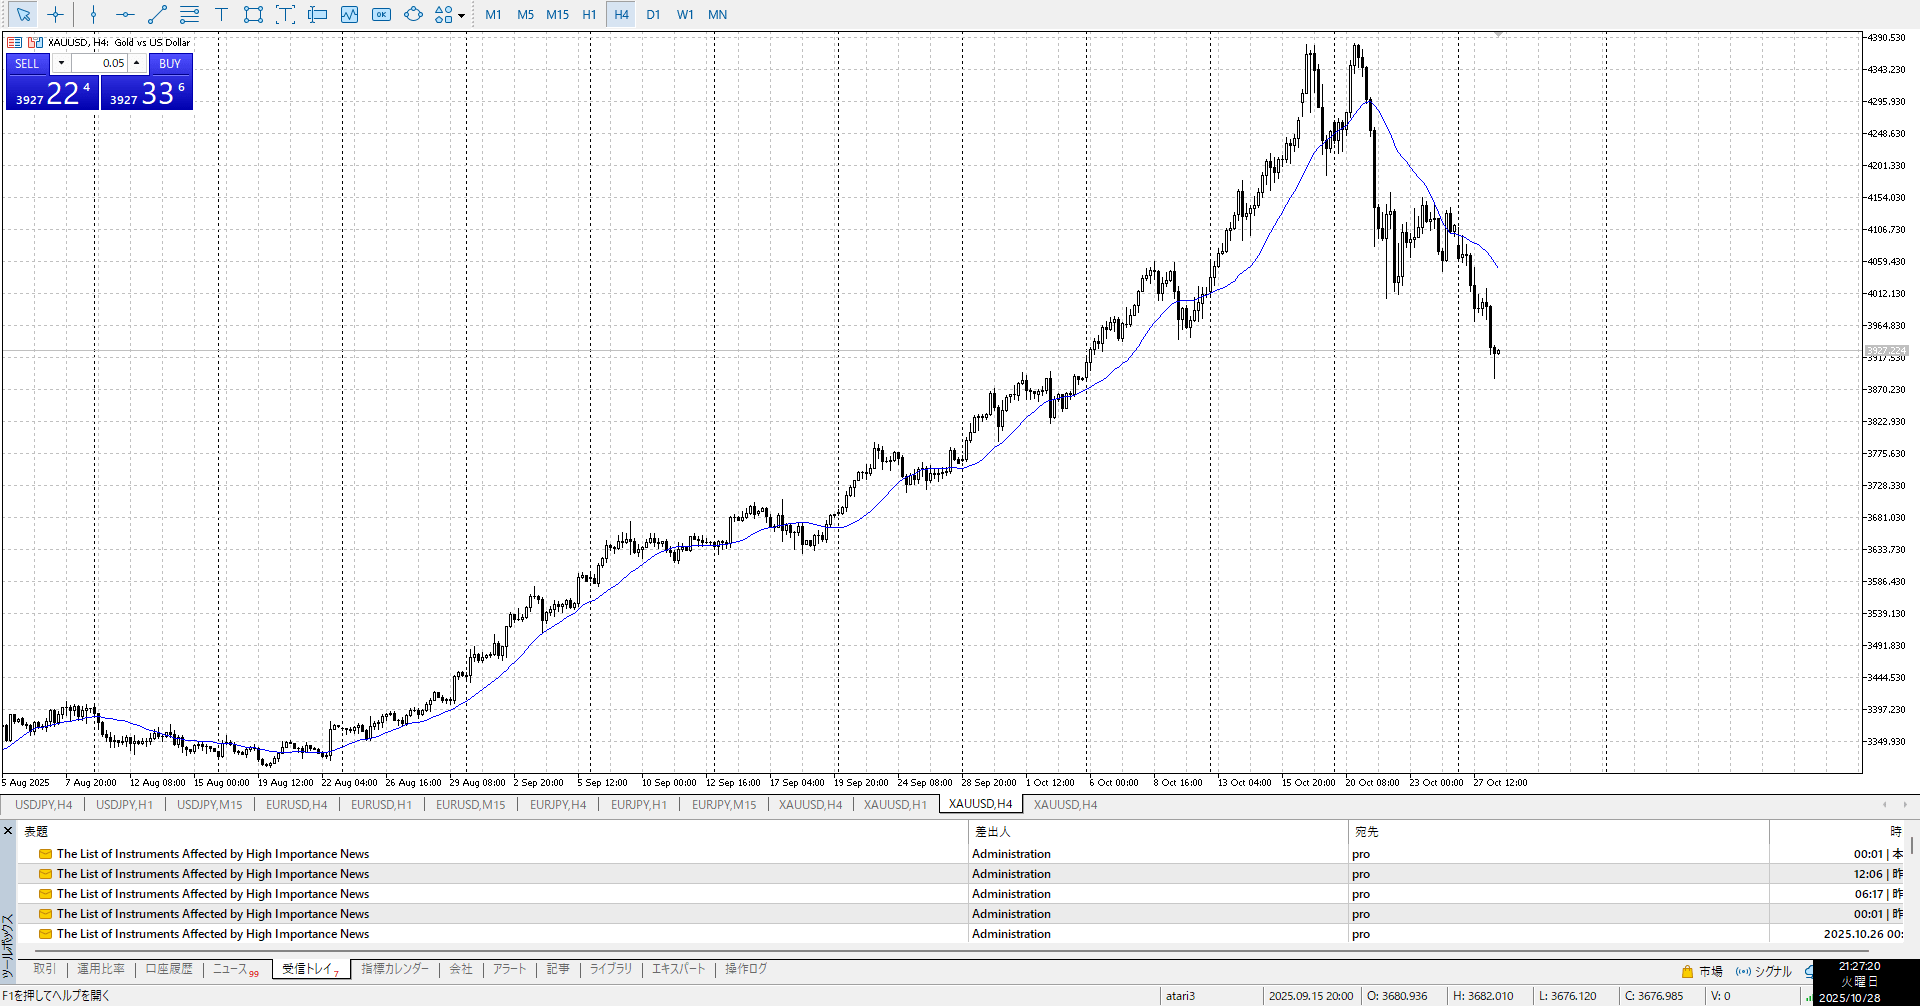Open the 口座履歴 toolbox tab
The image size is (1920, 1006).
pyautogui.click(x=169, y=969)
